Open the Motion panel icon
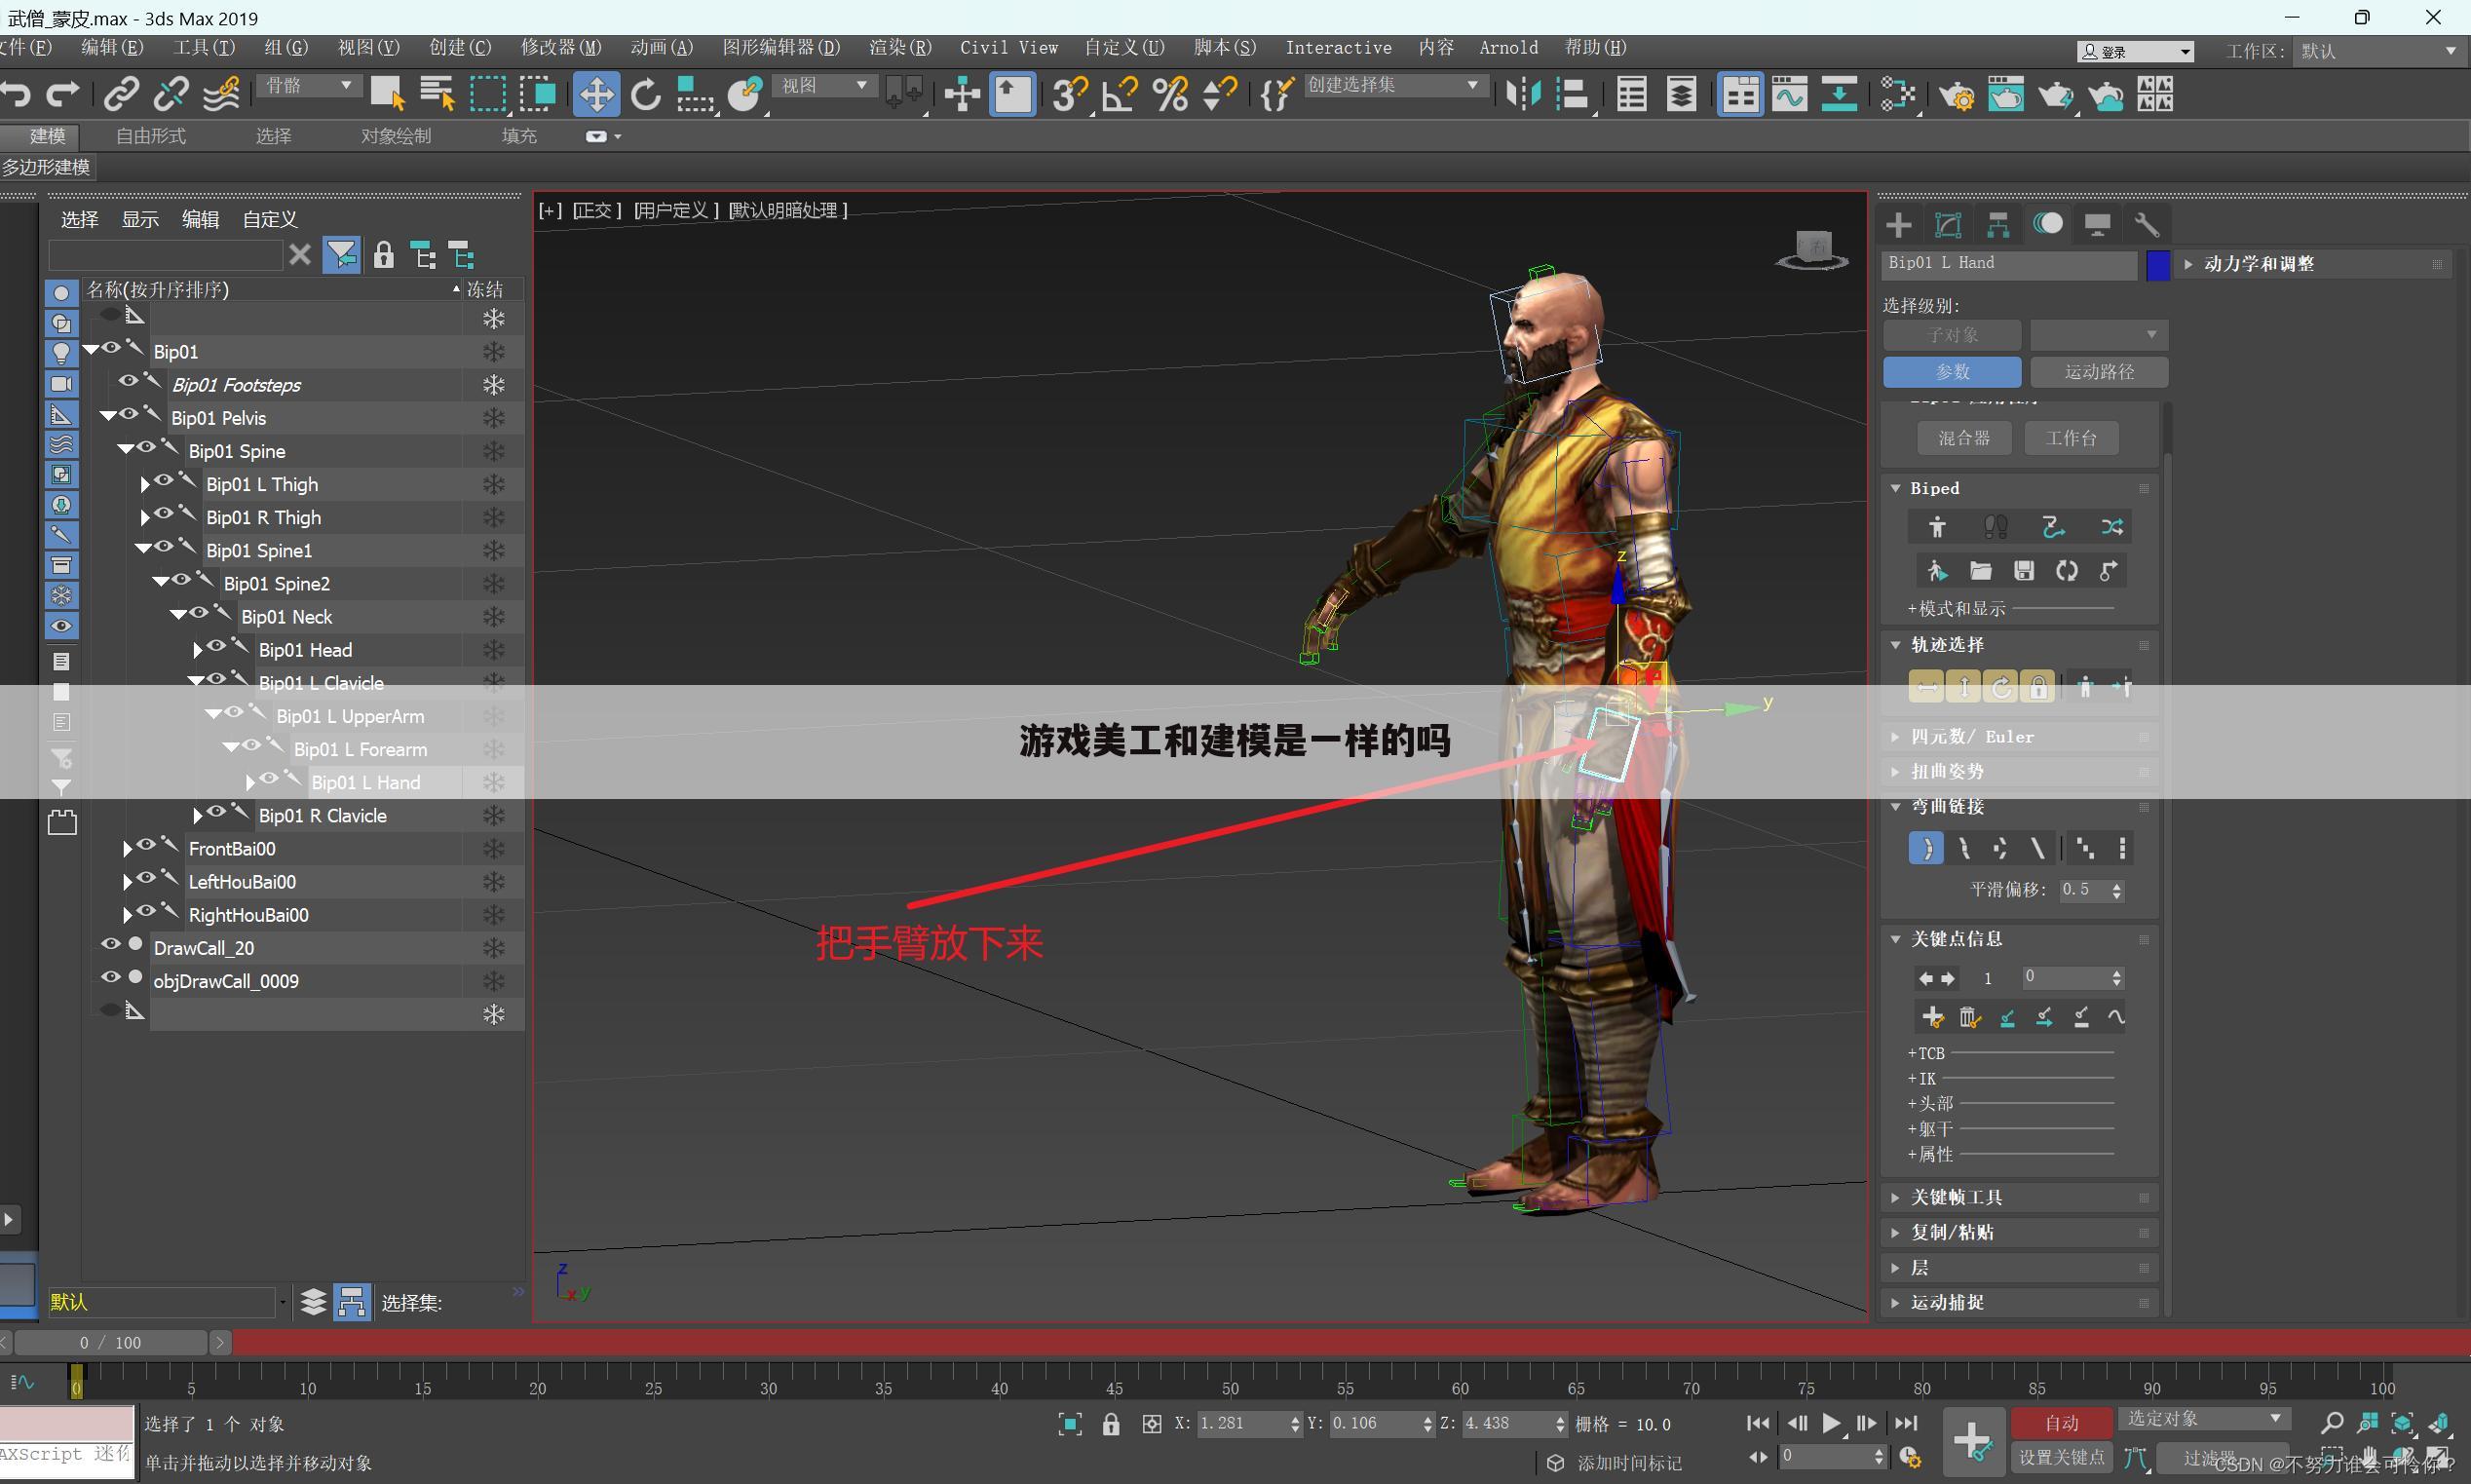Viewport: 2471px width, 1484px height. 2048,224
